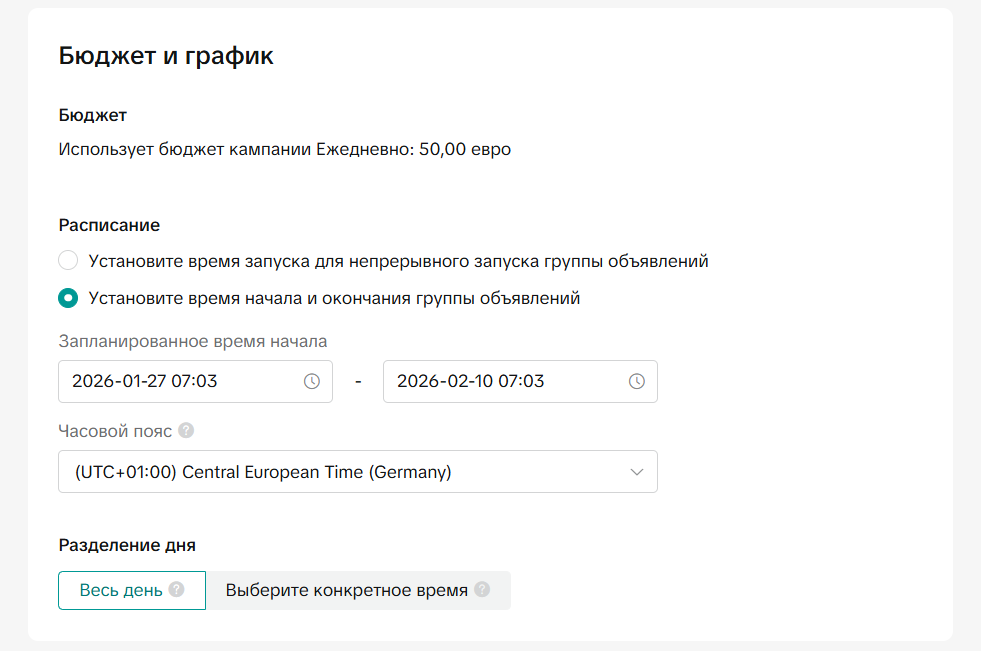The height and width of the screenshot is (651, 981).
Task: Switch to Выберите конкретное время option
Action: point(346,590)
